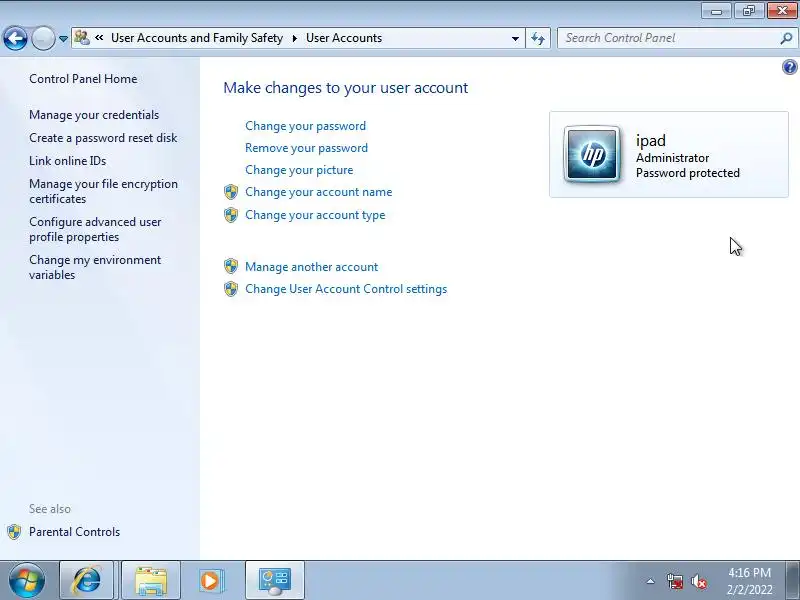Restore down the Control Panel window

pyautogui.click(x=748, y=10)
